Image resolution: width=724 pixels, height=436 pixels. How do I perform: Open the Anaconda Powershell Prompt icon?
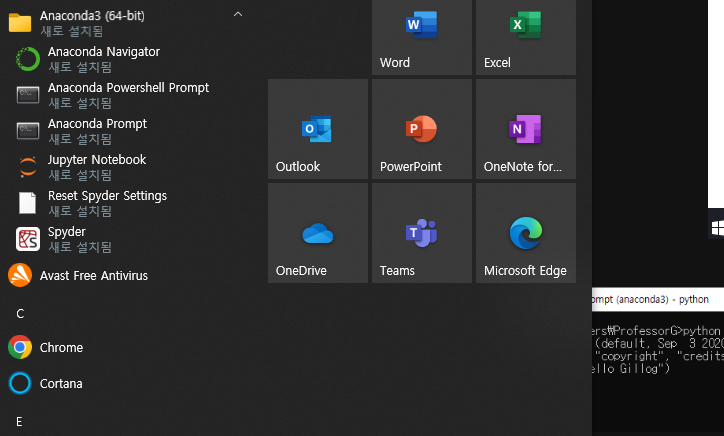pyautogui.click(x=28, y=95)
